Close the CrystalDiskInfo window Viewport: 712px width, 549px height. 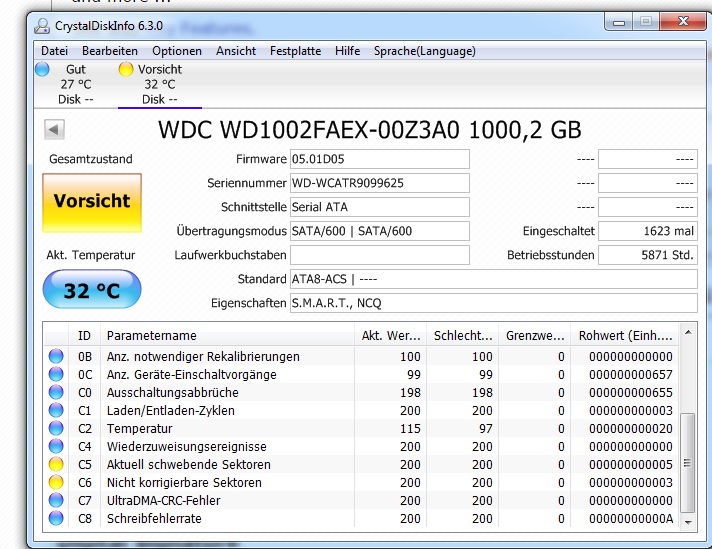pyautogui.click(x=683, y=21)
